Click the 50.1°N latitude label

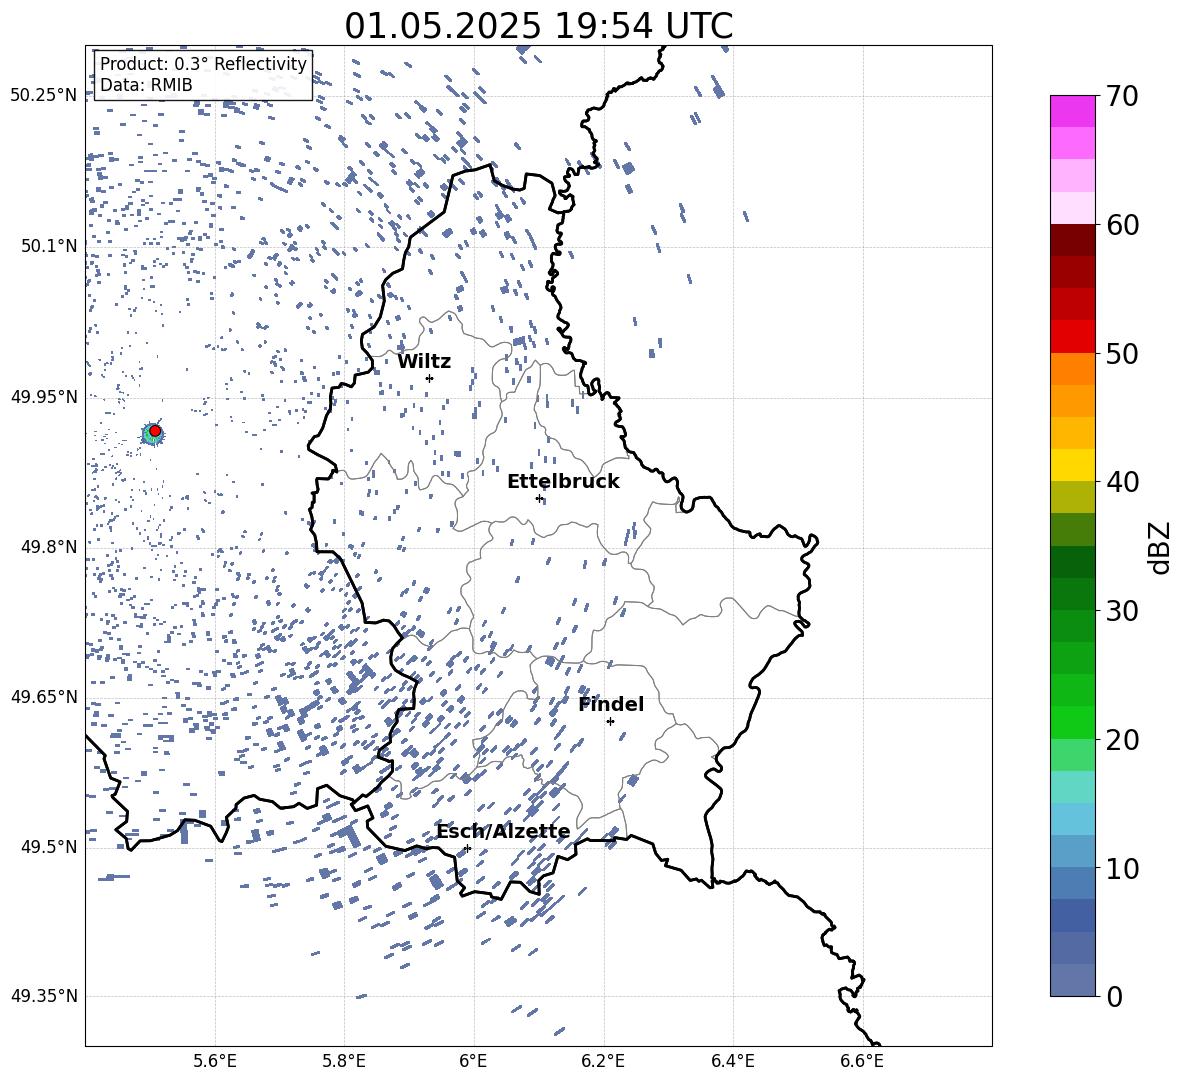48,246
